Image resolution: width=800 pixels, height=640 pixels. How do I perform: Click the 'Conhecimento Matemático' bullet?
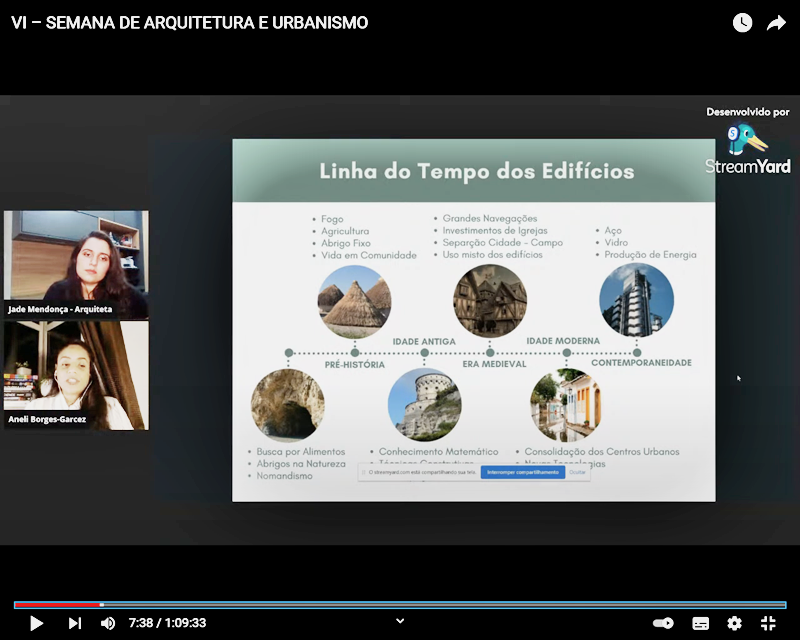tap(438, 452)
